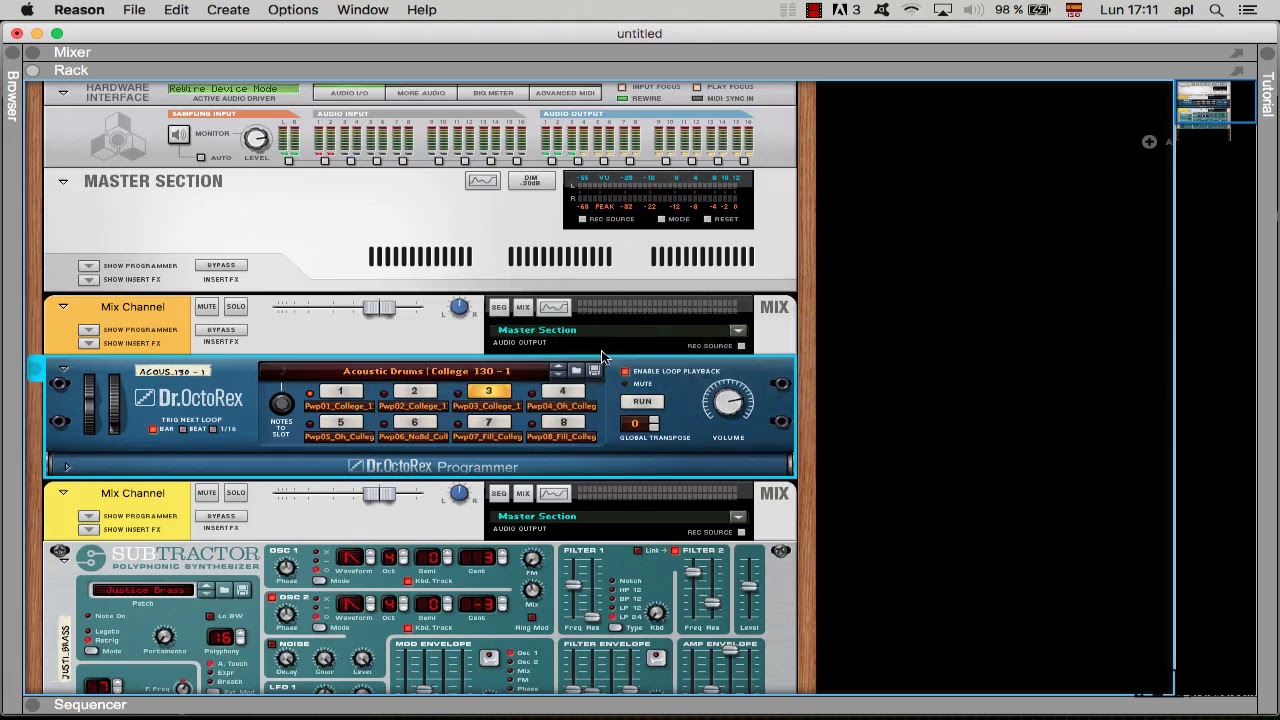
Task: Open the File menu
Action: point(134,10)
